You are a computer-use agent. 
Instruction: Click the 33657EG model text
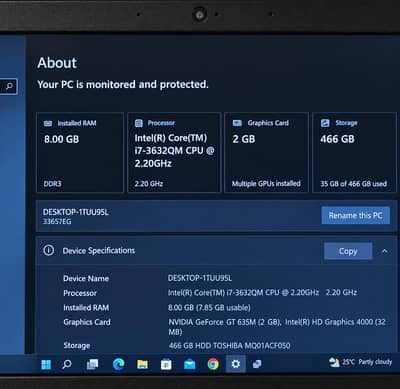[x=57, y=221]
